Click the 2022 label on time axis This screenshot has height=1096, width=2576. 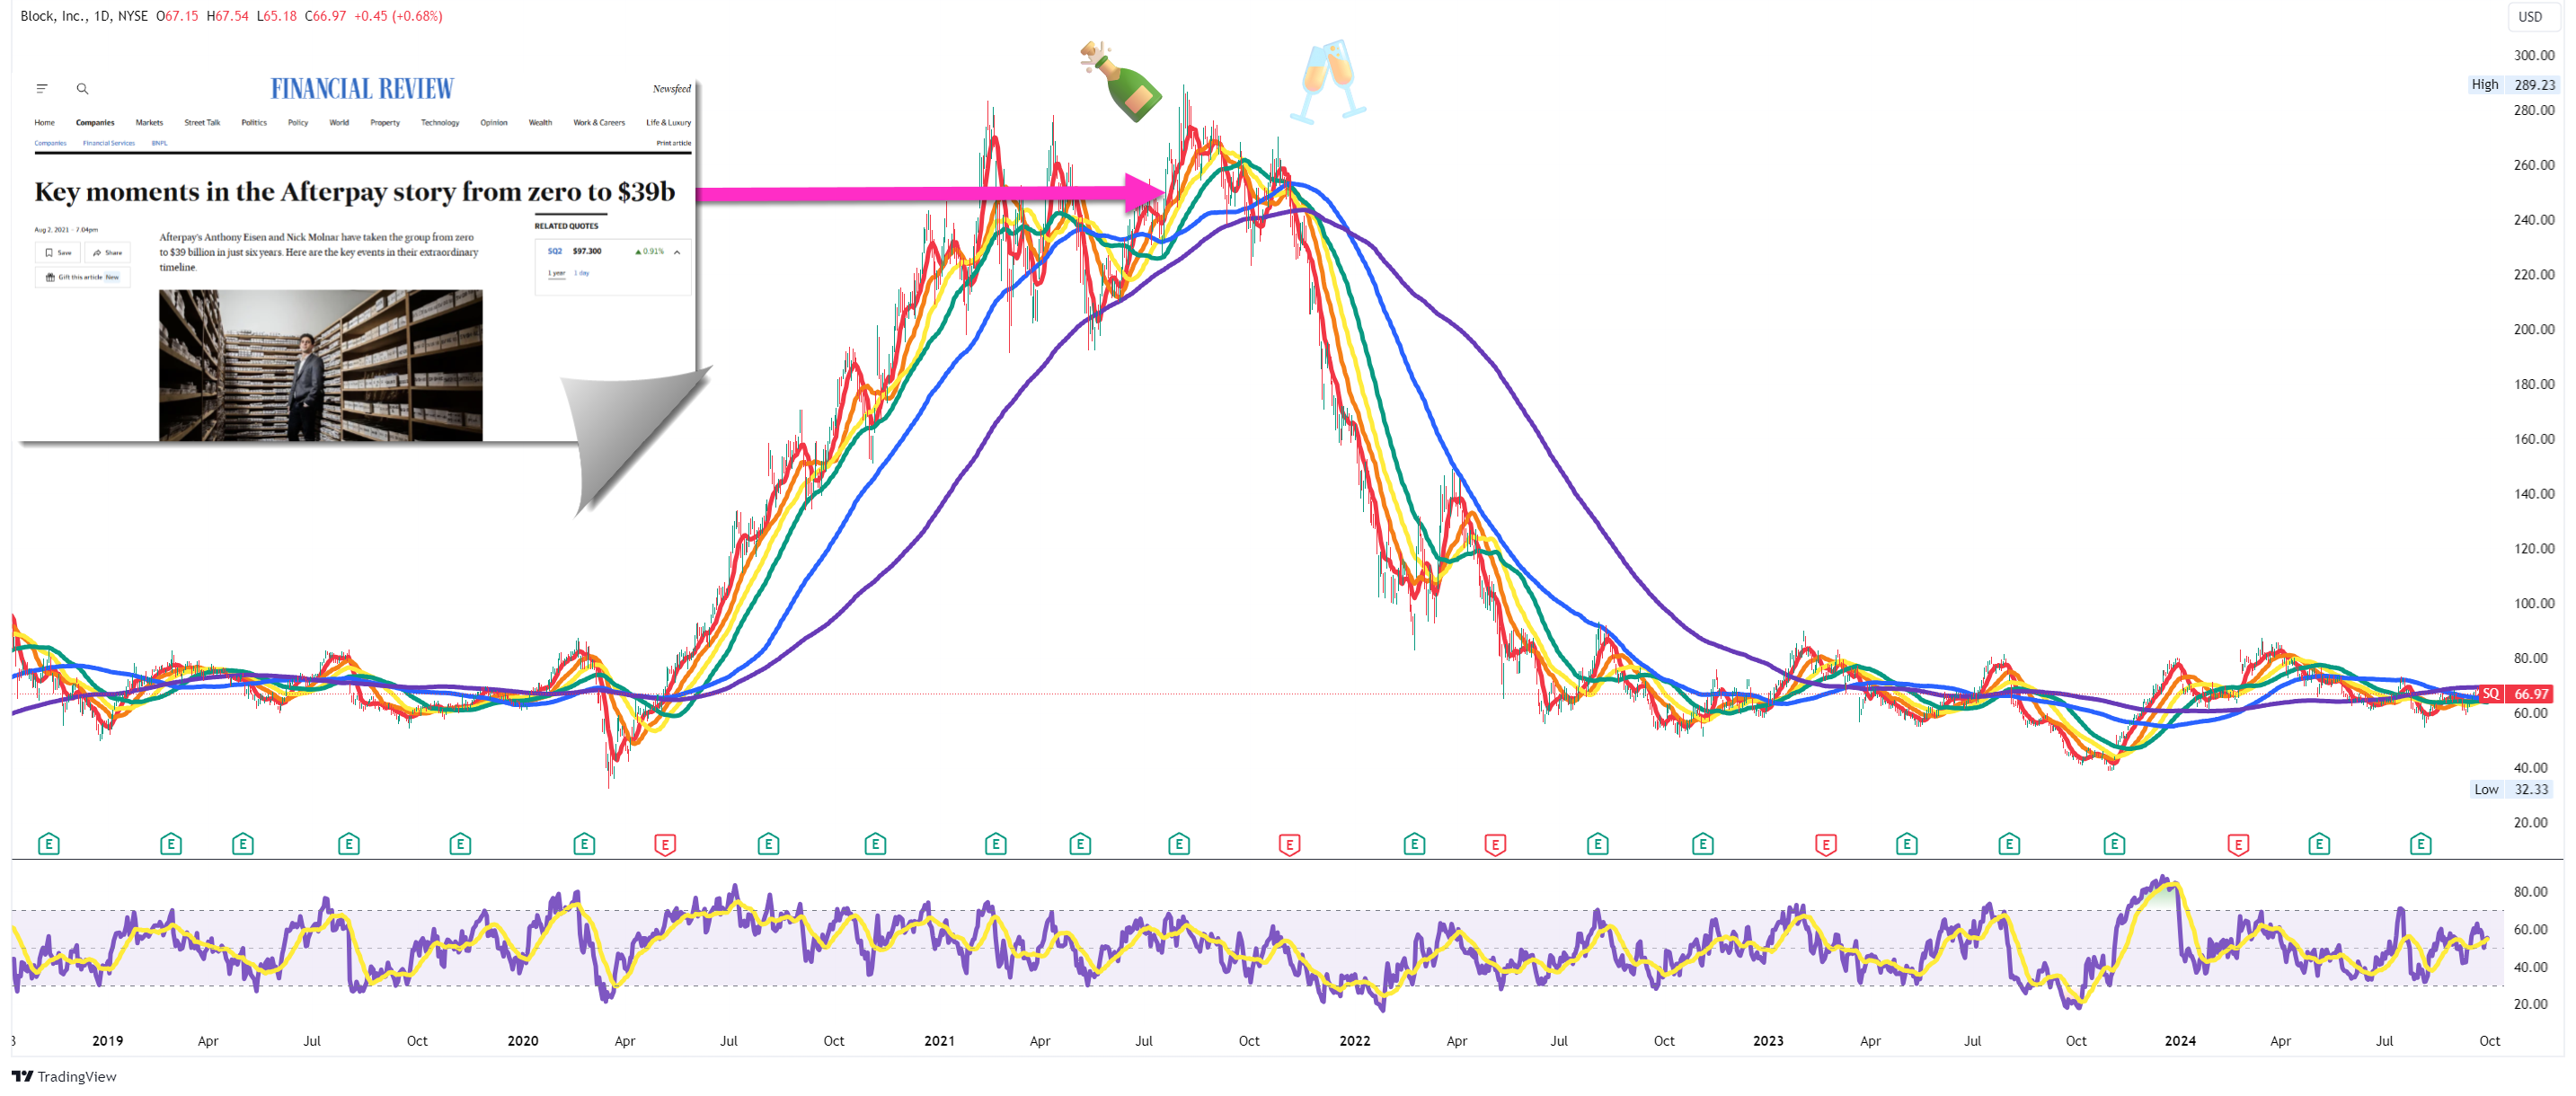1354,1041
